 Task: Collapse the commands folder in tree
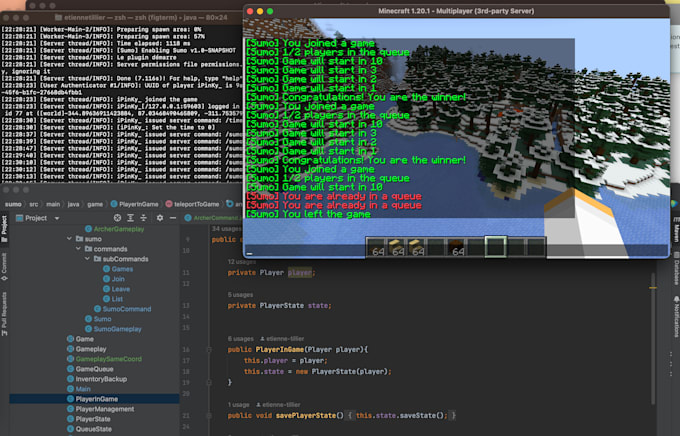[78, 249]
